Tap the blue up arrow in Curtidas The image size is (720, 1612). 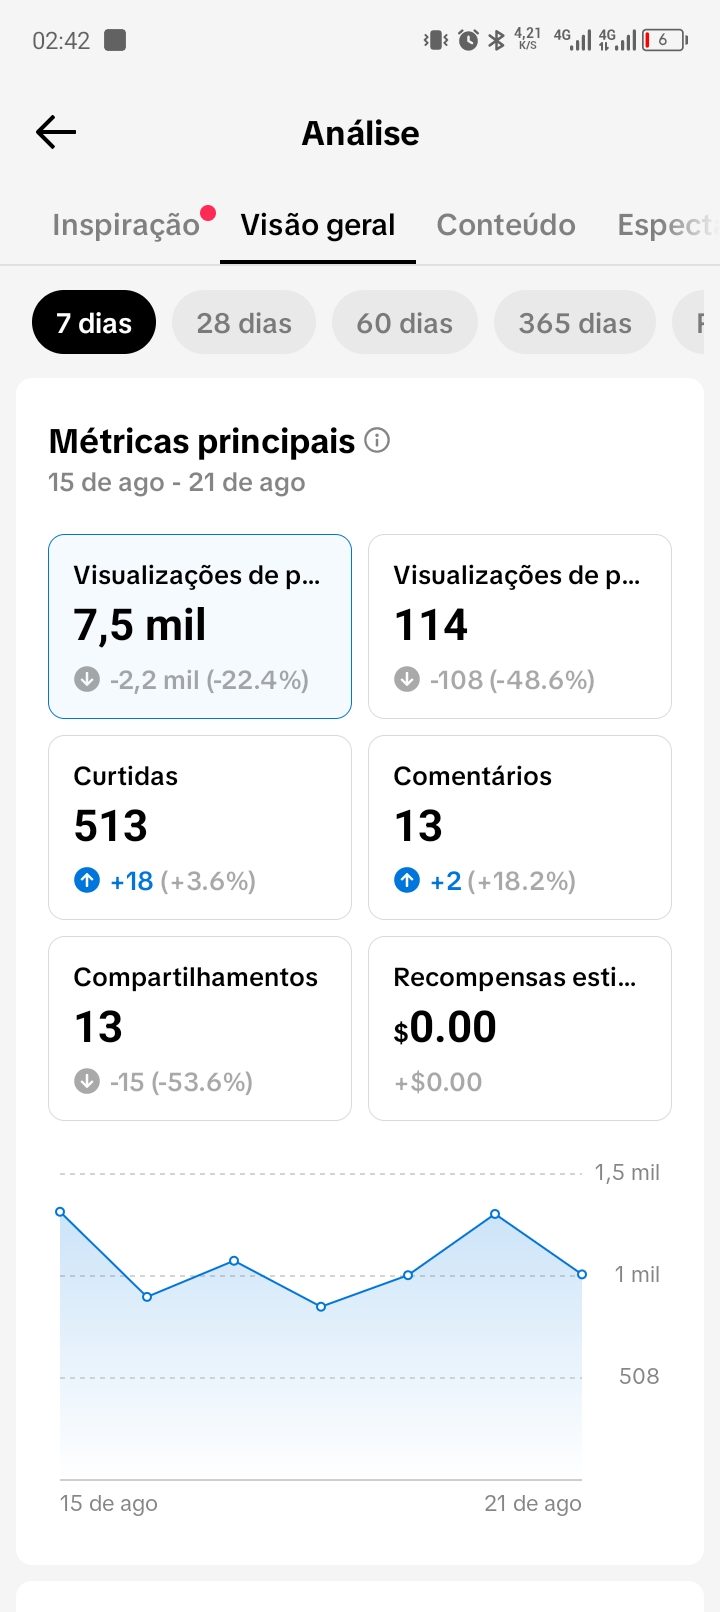click(87, 880)
